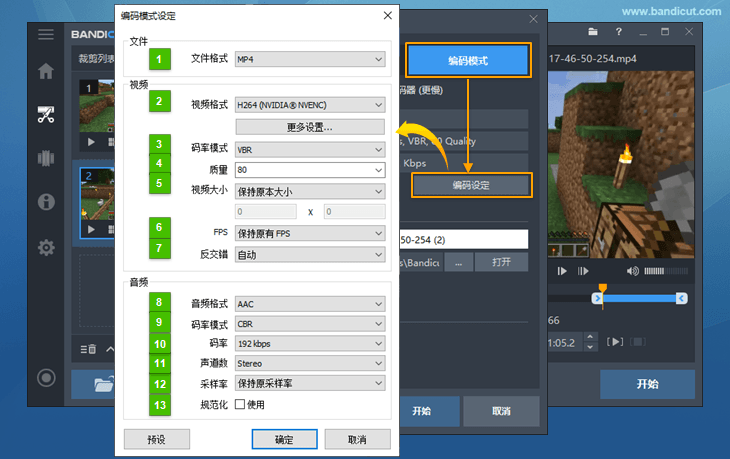The height and width of the screenshot is (459, 730).
Task: Select the 编码模式 tab button
Action: click(x=467, y=61)
